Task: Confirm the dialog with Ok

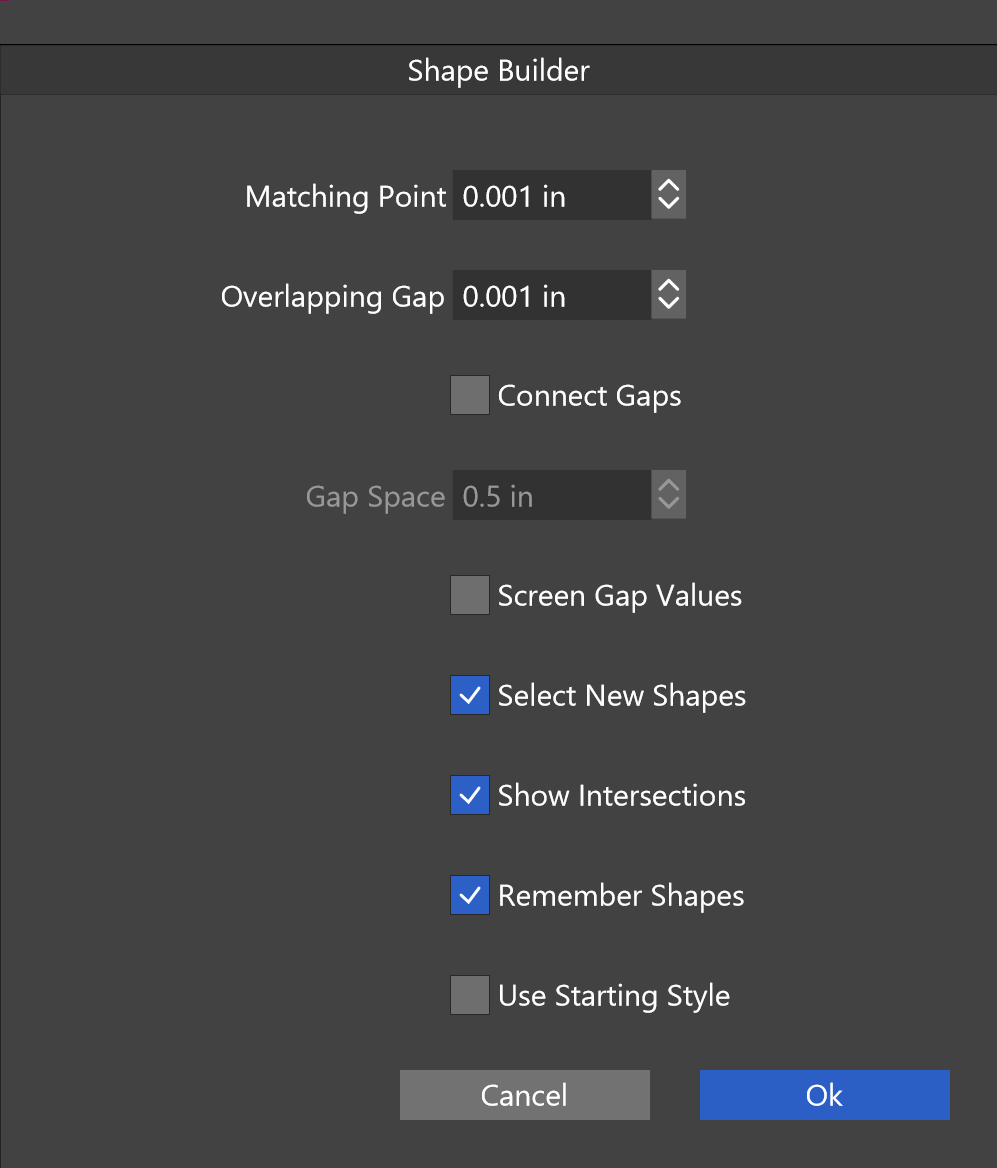Action: 824,1095
